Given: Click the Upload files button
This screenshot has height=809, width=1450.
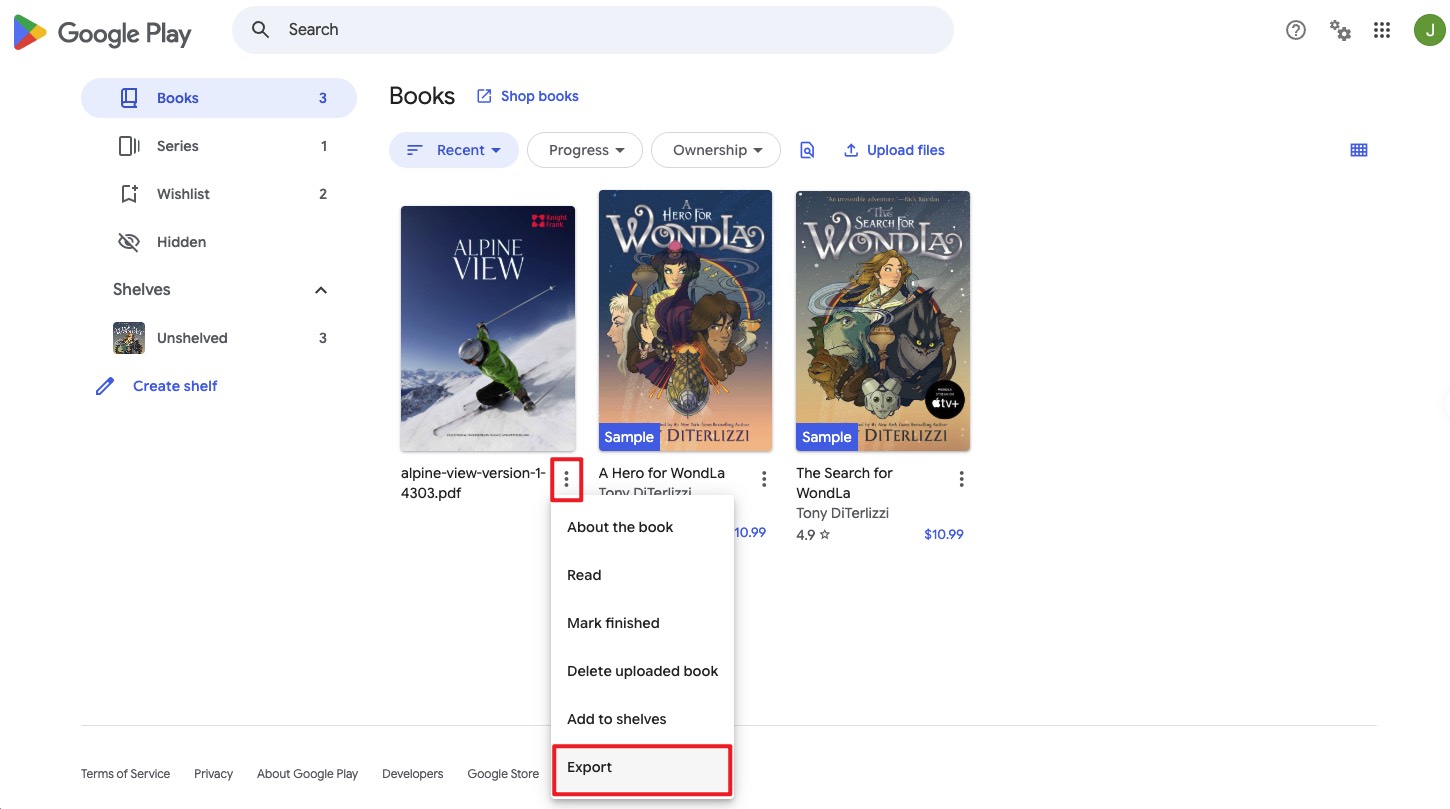Looking at the screenshot, I should click(x=894, y=150).
